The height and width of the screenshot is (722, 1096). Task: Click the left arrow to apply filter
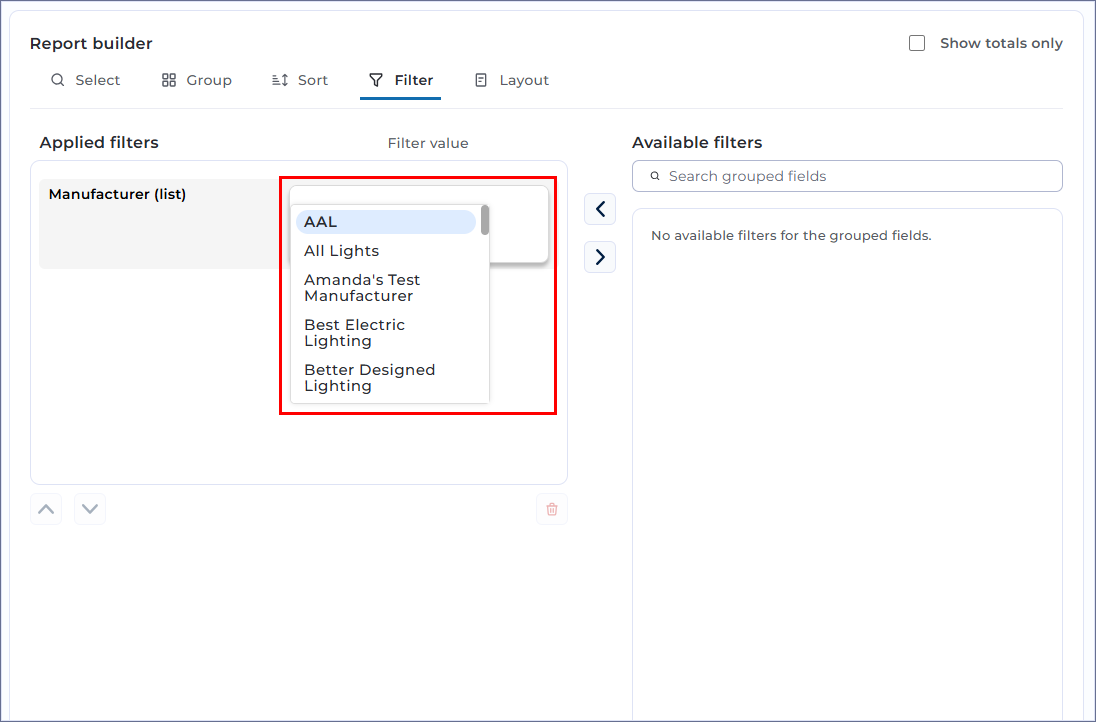600,209
